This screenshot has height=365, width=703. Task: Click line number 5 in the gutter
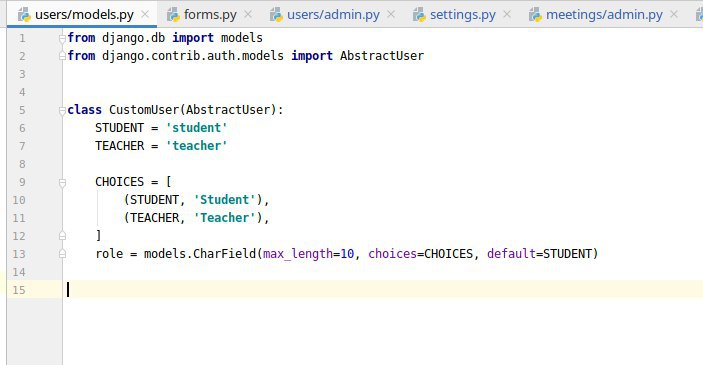coord(22,110)
